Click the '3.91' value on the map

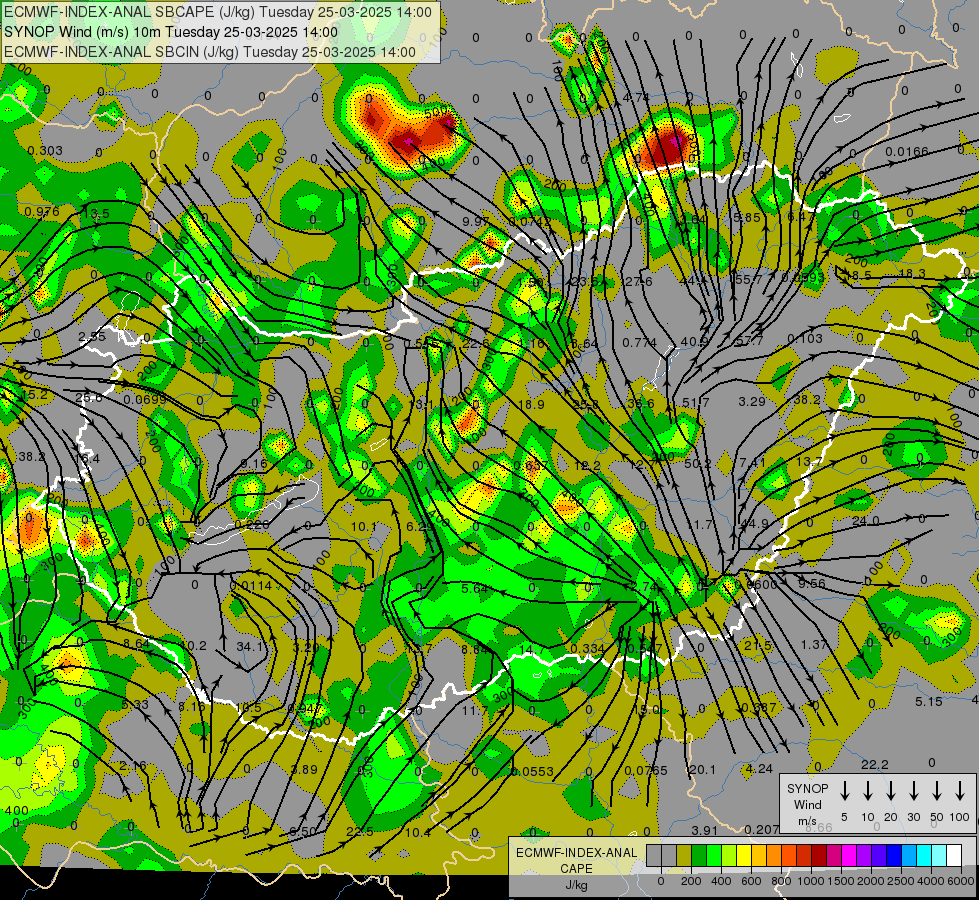[705, 830]
